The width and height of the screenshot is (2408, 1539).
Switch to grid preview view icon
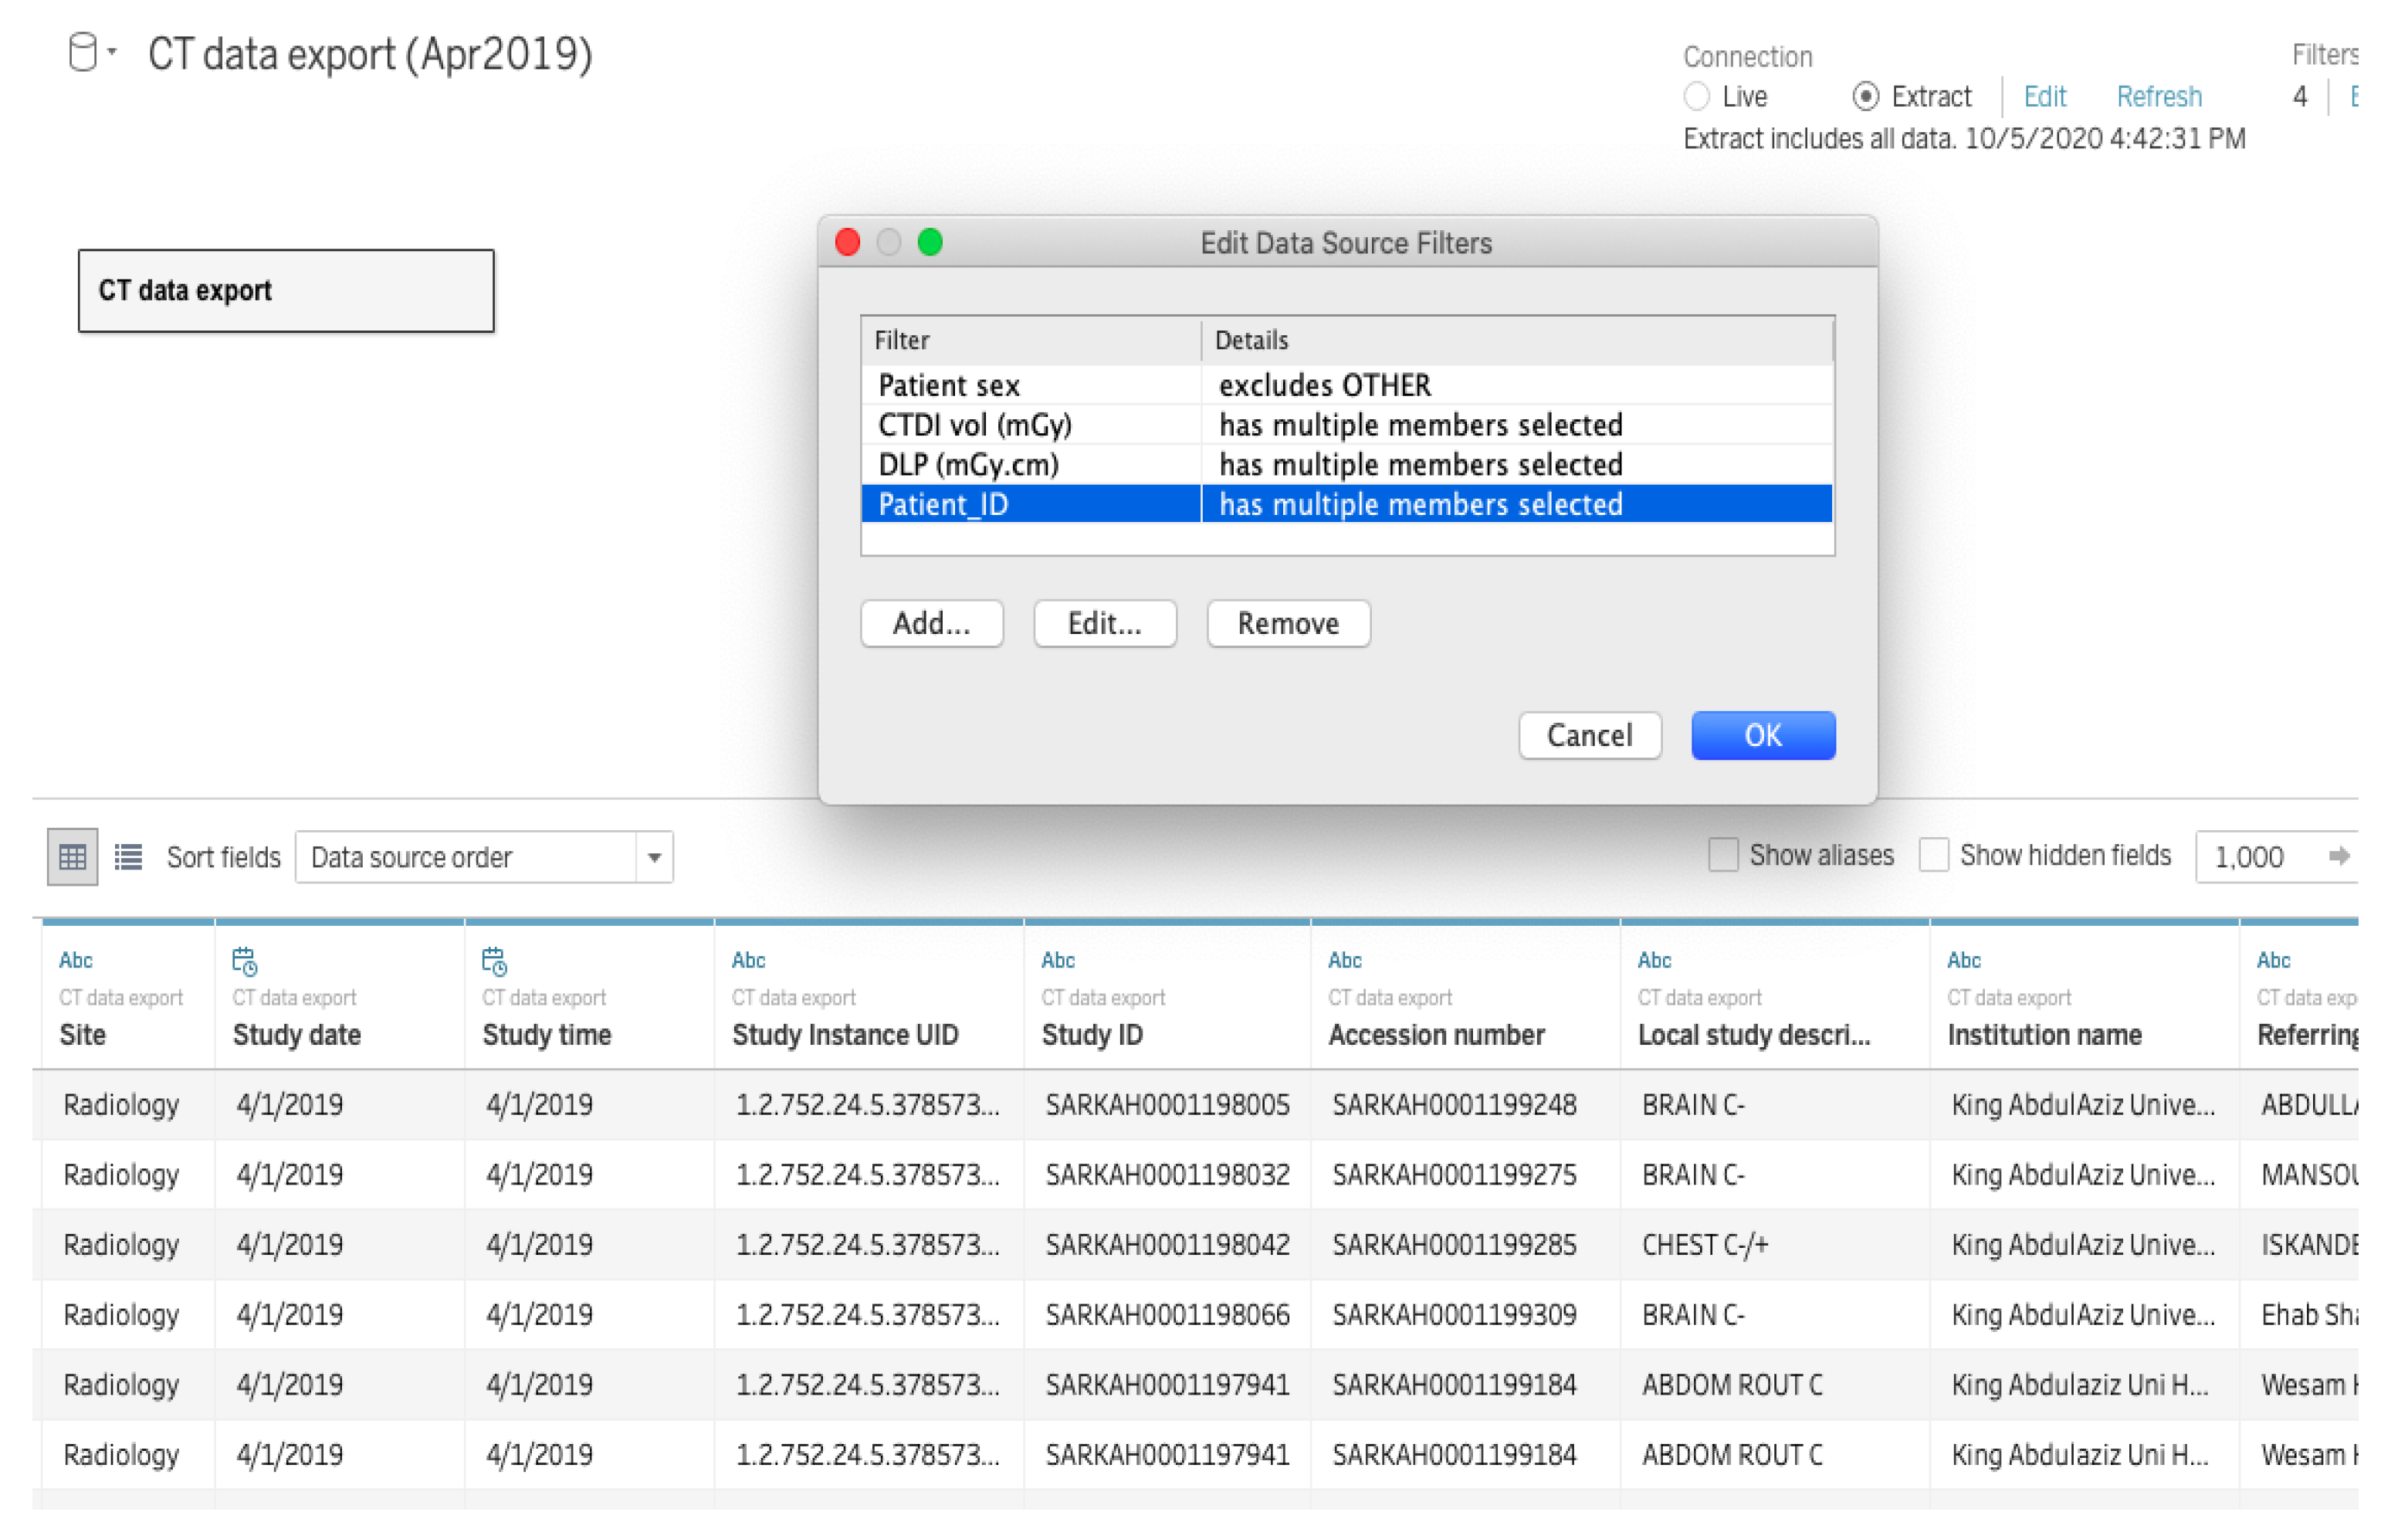72,856
